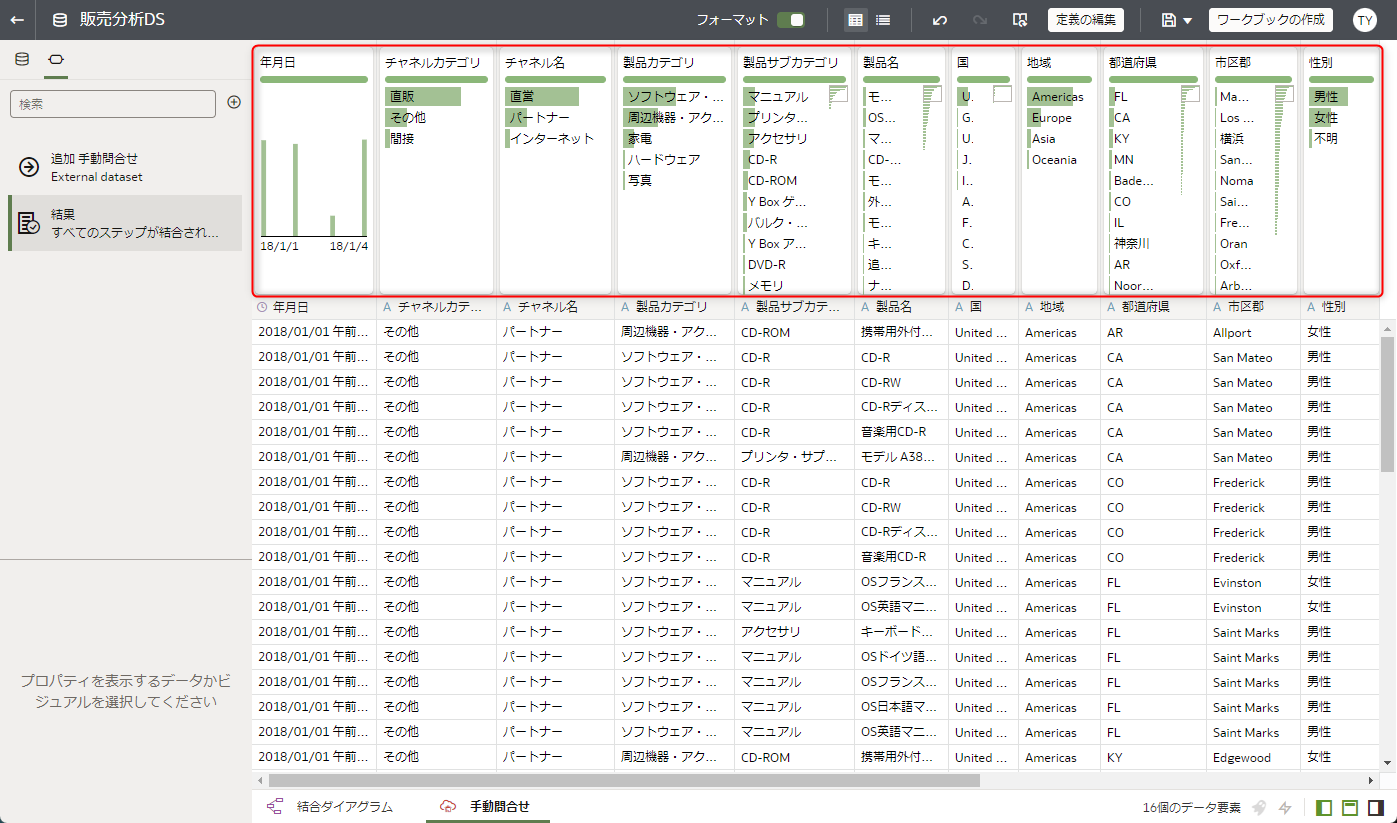Click the quality bar of チャネルカテゴリ tile
Image resolution: width=1397 pixels, height=823 pixels.
click(436, 79)
